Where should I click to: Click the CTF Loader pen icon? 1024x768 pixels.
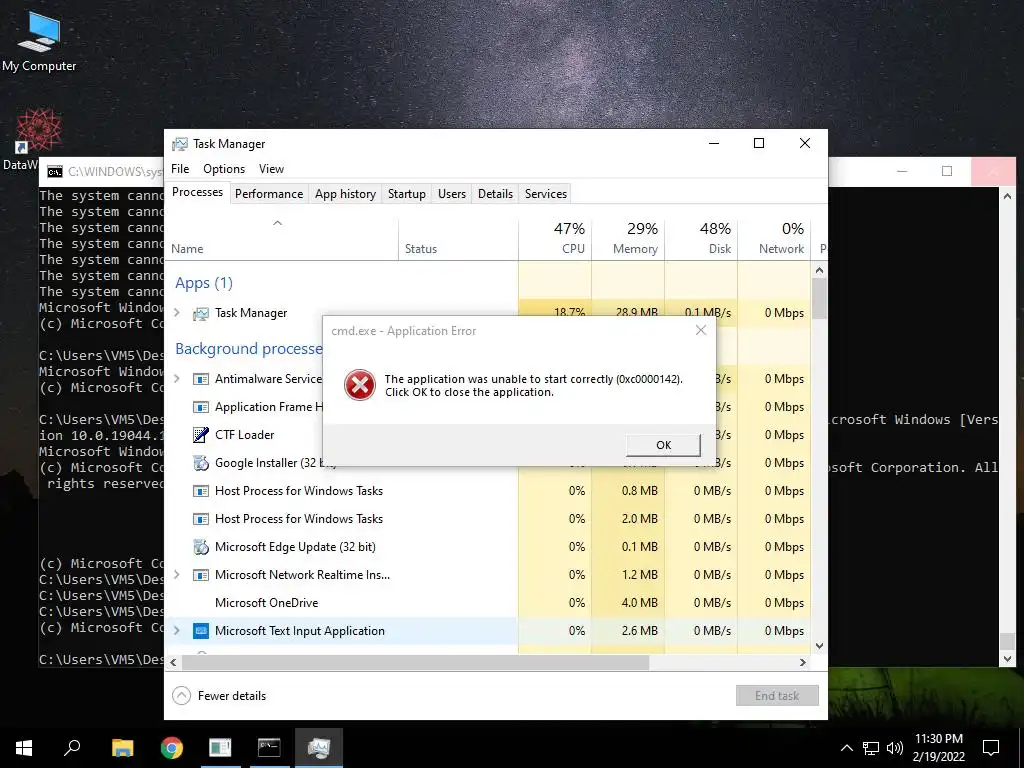[x=200, y=435]
